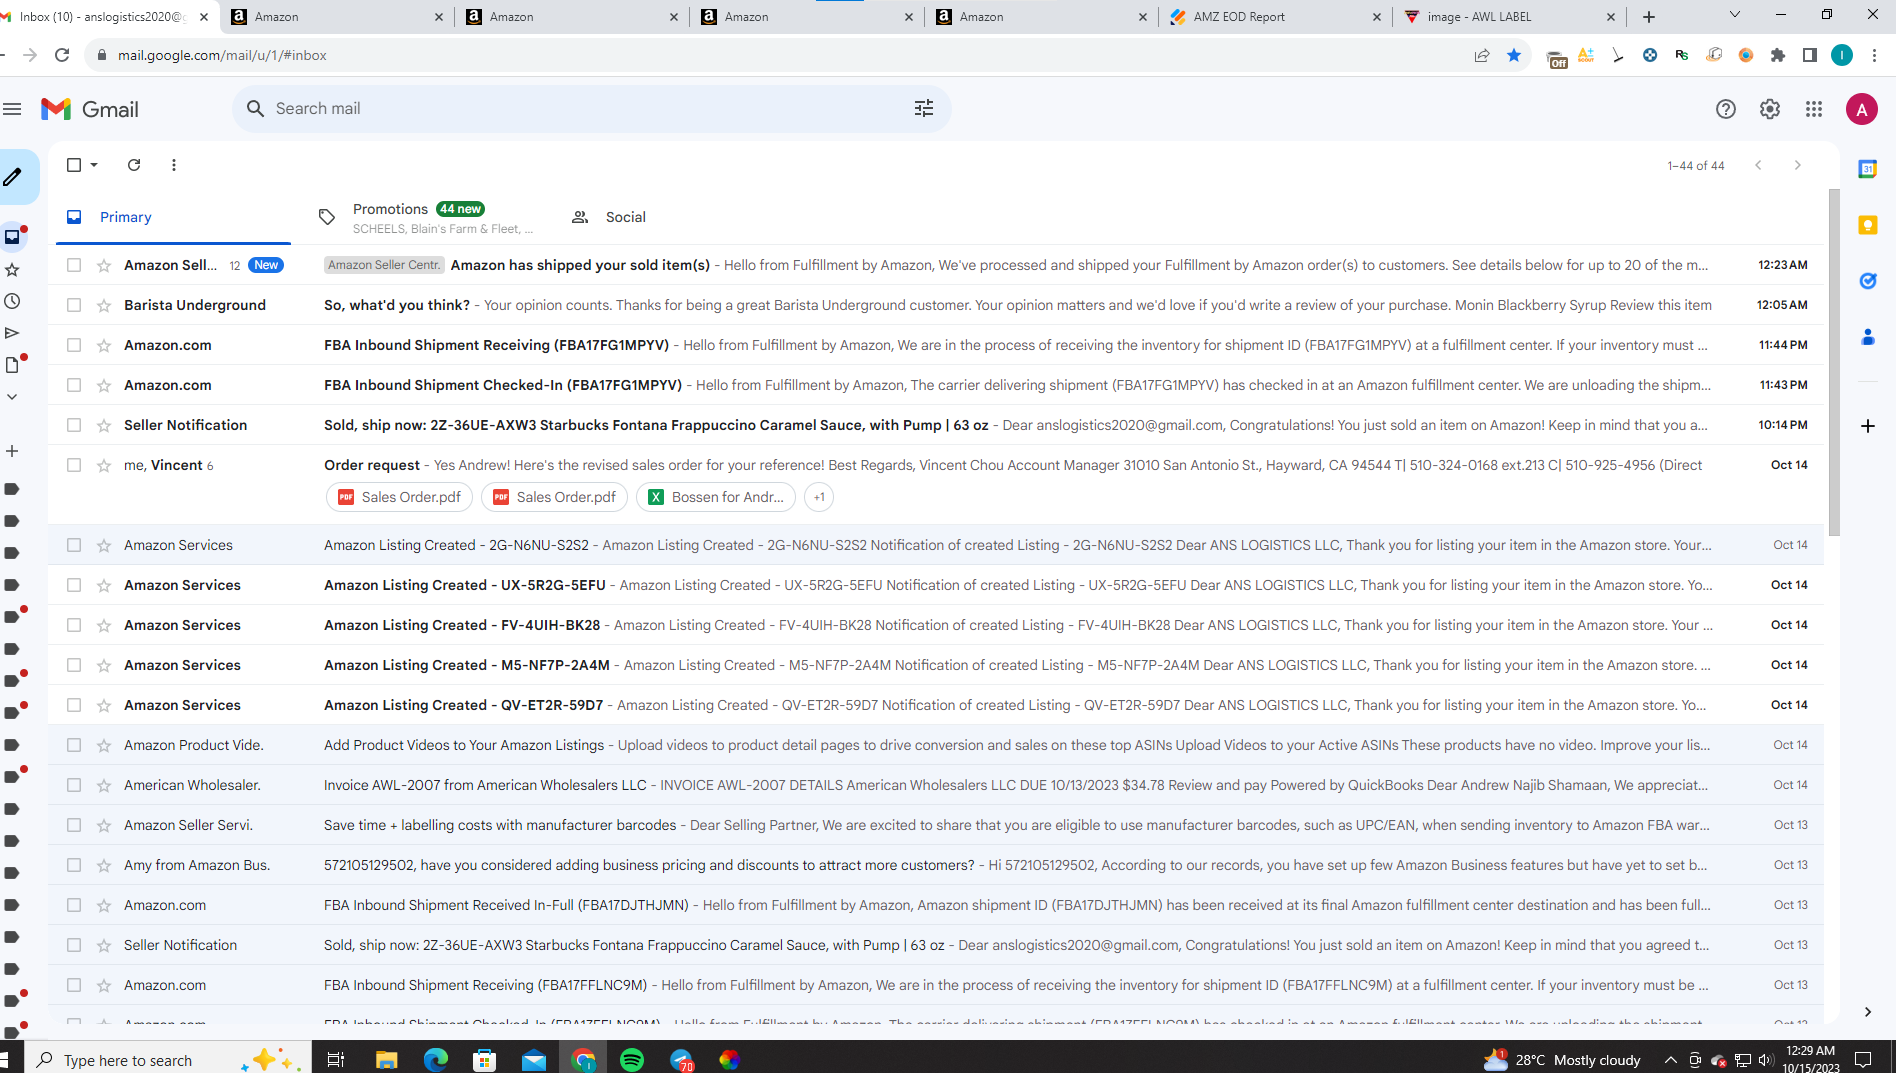Check the Order request email checkbox
Screen dimensions: 1896x1073
74,465
